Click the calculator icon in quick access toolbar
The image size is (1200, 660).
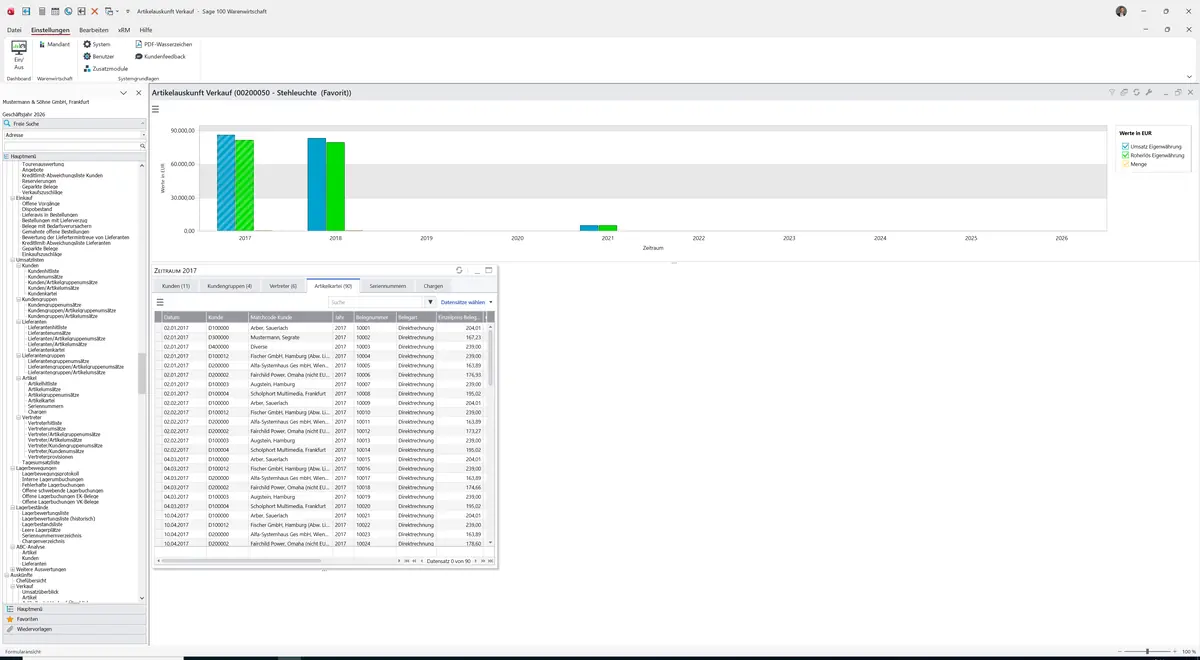point(41,11)
